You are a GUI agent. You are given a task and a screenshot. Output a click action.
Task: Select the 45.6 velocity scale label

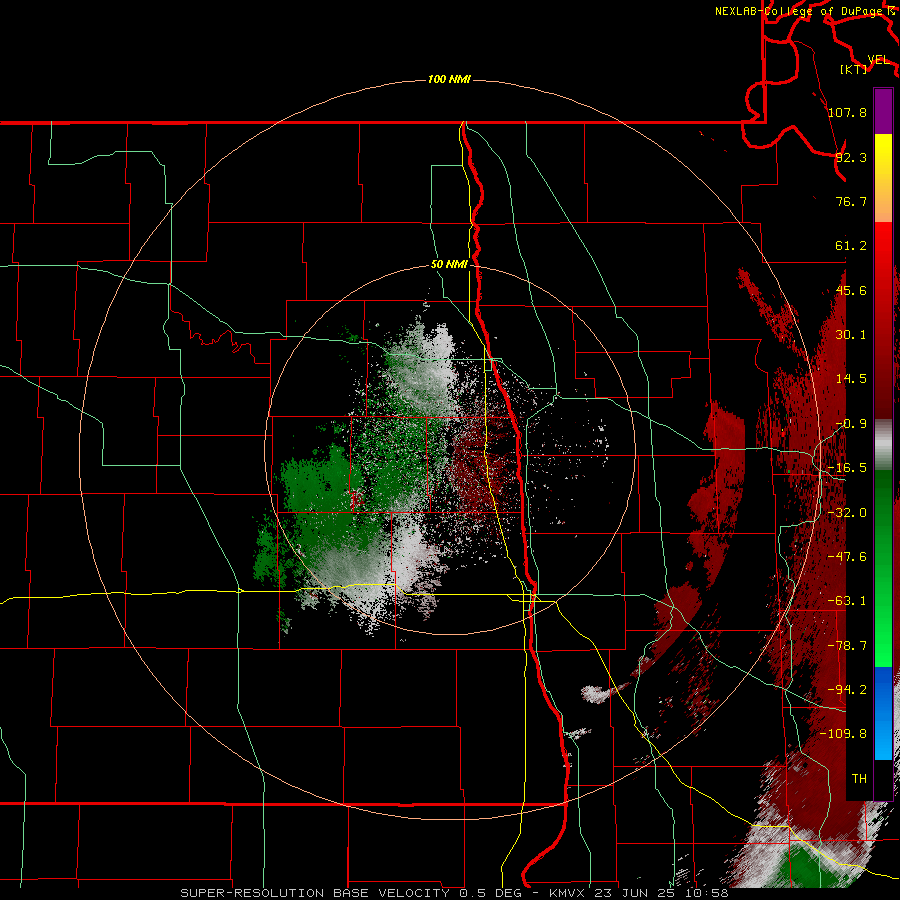(851, 290)
